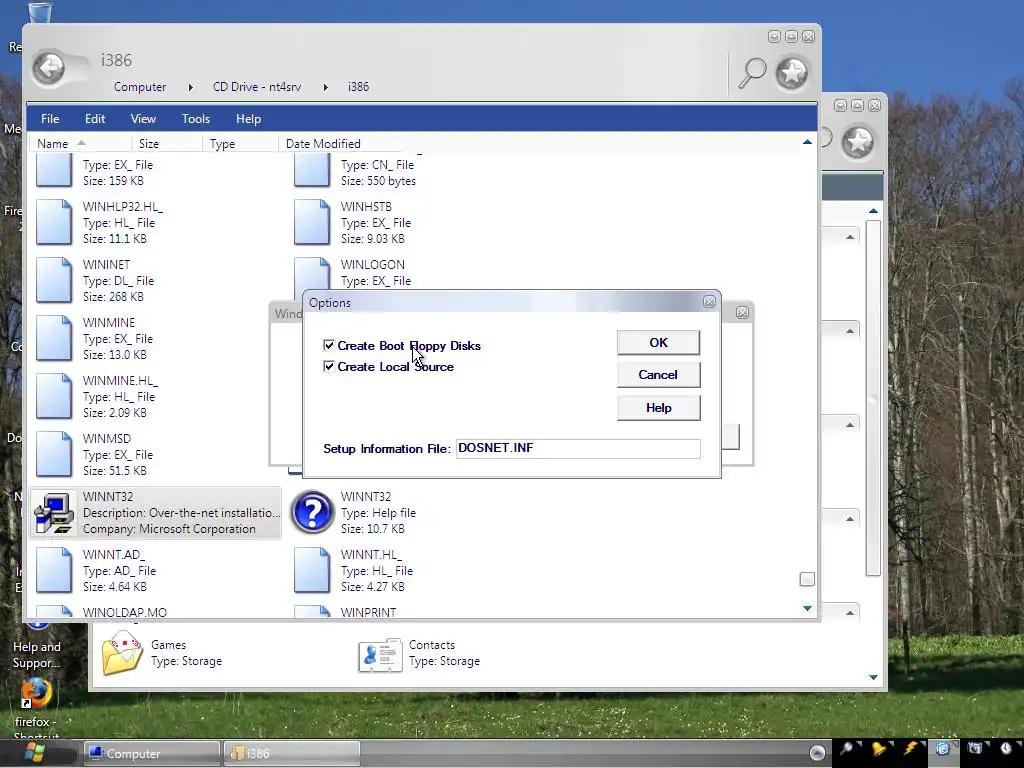Expand the Computer breadcrumb arrow
Image resolution: width=1024 pixels, height=768 pixels.
(190, 87)
